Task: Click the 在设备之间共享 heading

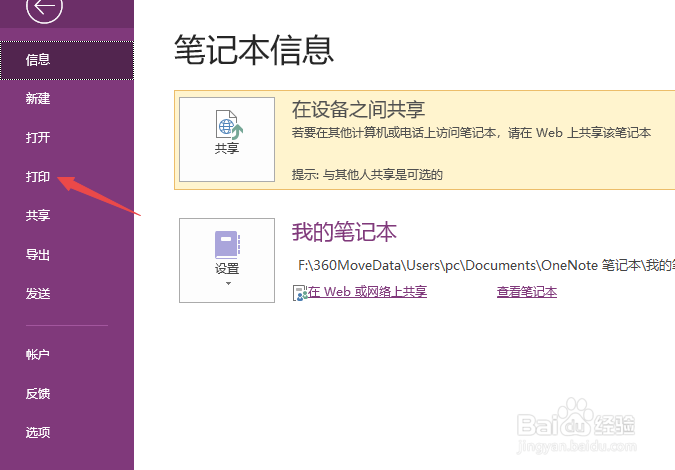Action: (358, 109)
